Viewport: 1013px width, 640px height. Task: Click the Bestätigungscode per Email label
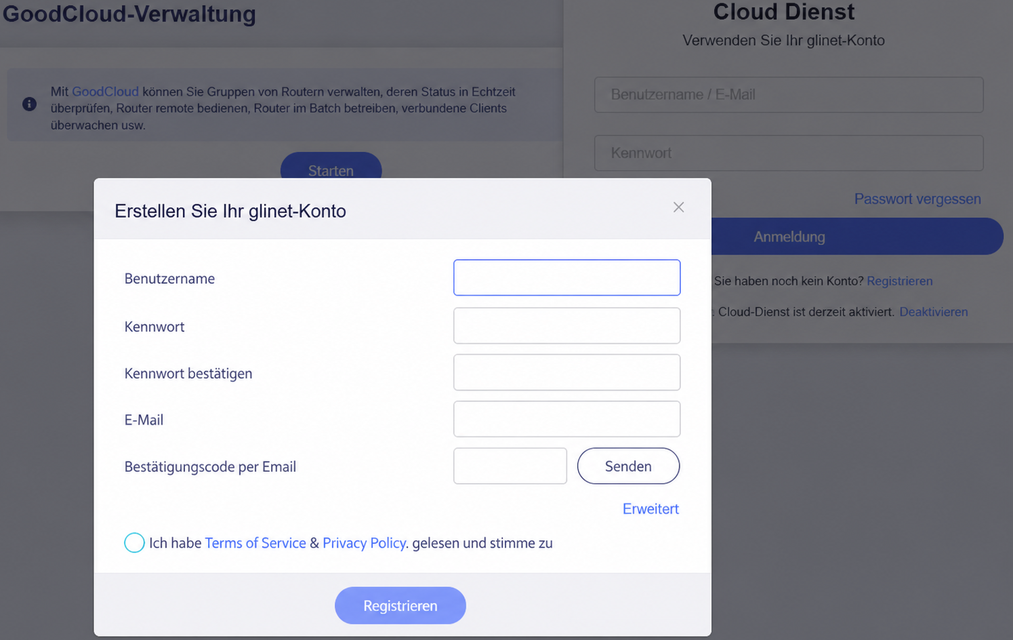coord(210,467)
